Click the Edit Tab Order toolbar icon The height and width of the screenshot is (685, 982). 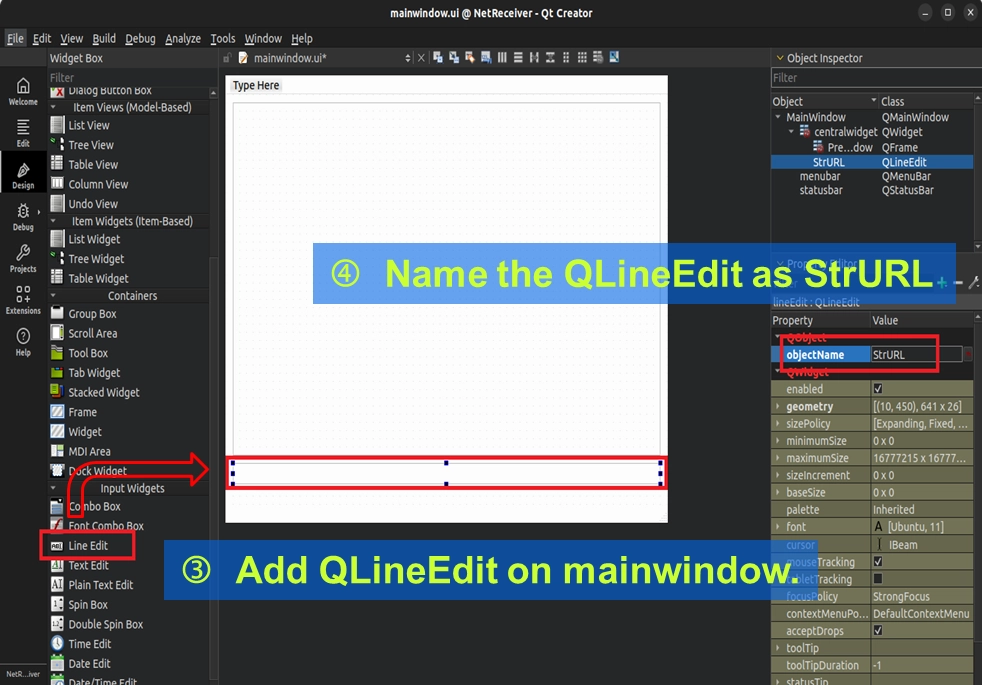pyautogui.click(x=485, y=58)
